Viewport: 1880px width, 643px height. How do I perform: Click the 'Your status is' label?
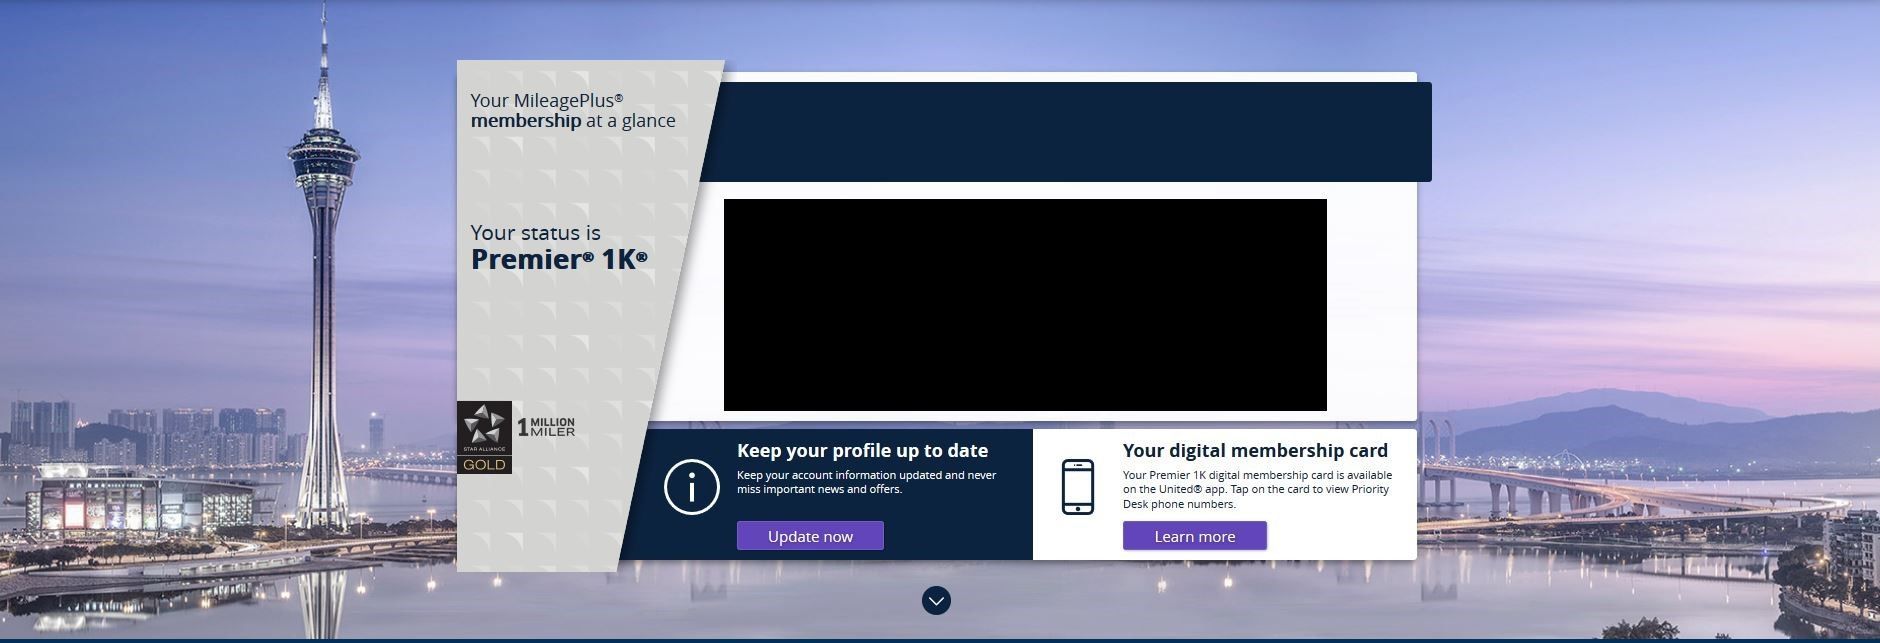[536, 233]
